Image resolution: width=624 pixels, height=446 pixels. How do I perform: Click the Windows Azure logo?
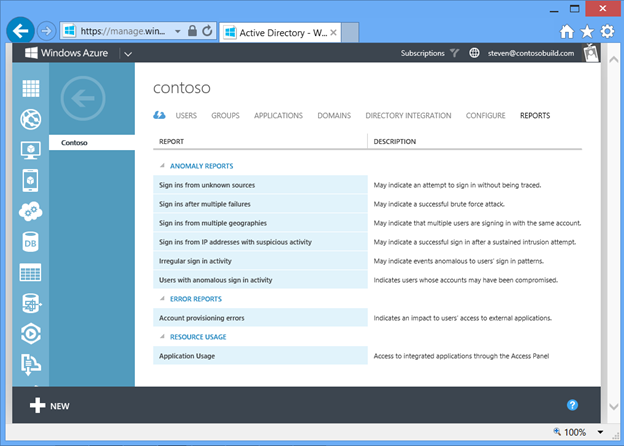pos(66,53)
